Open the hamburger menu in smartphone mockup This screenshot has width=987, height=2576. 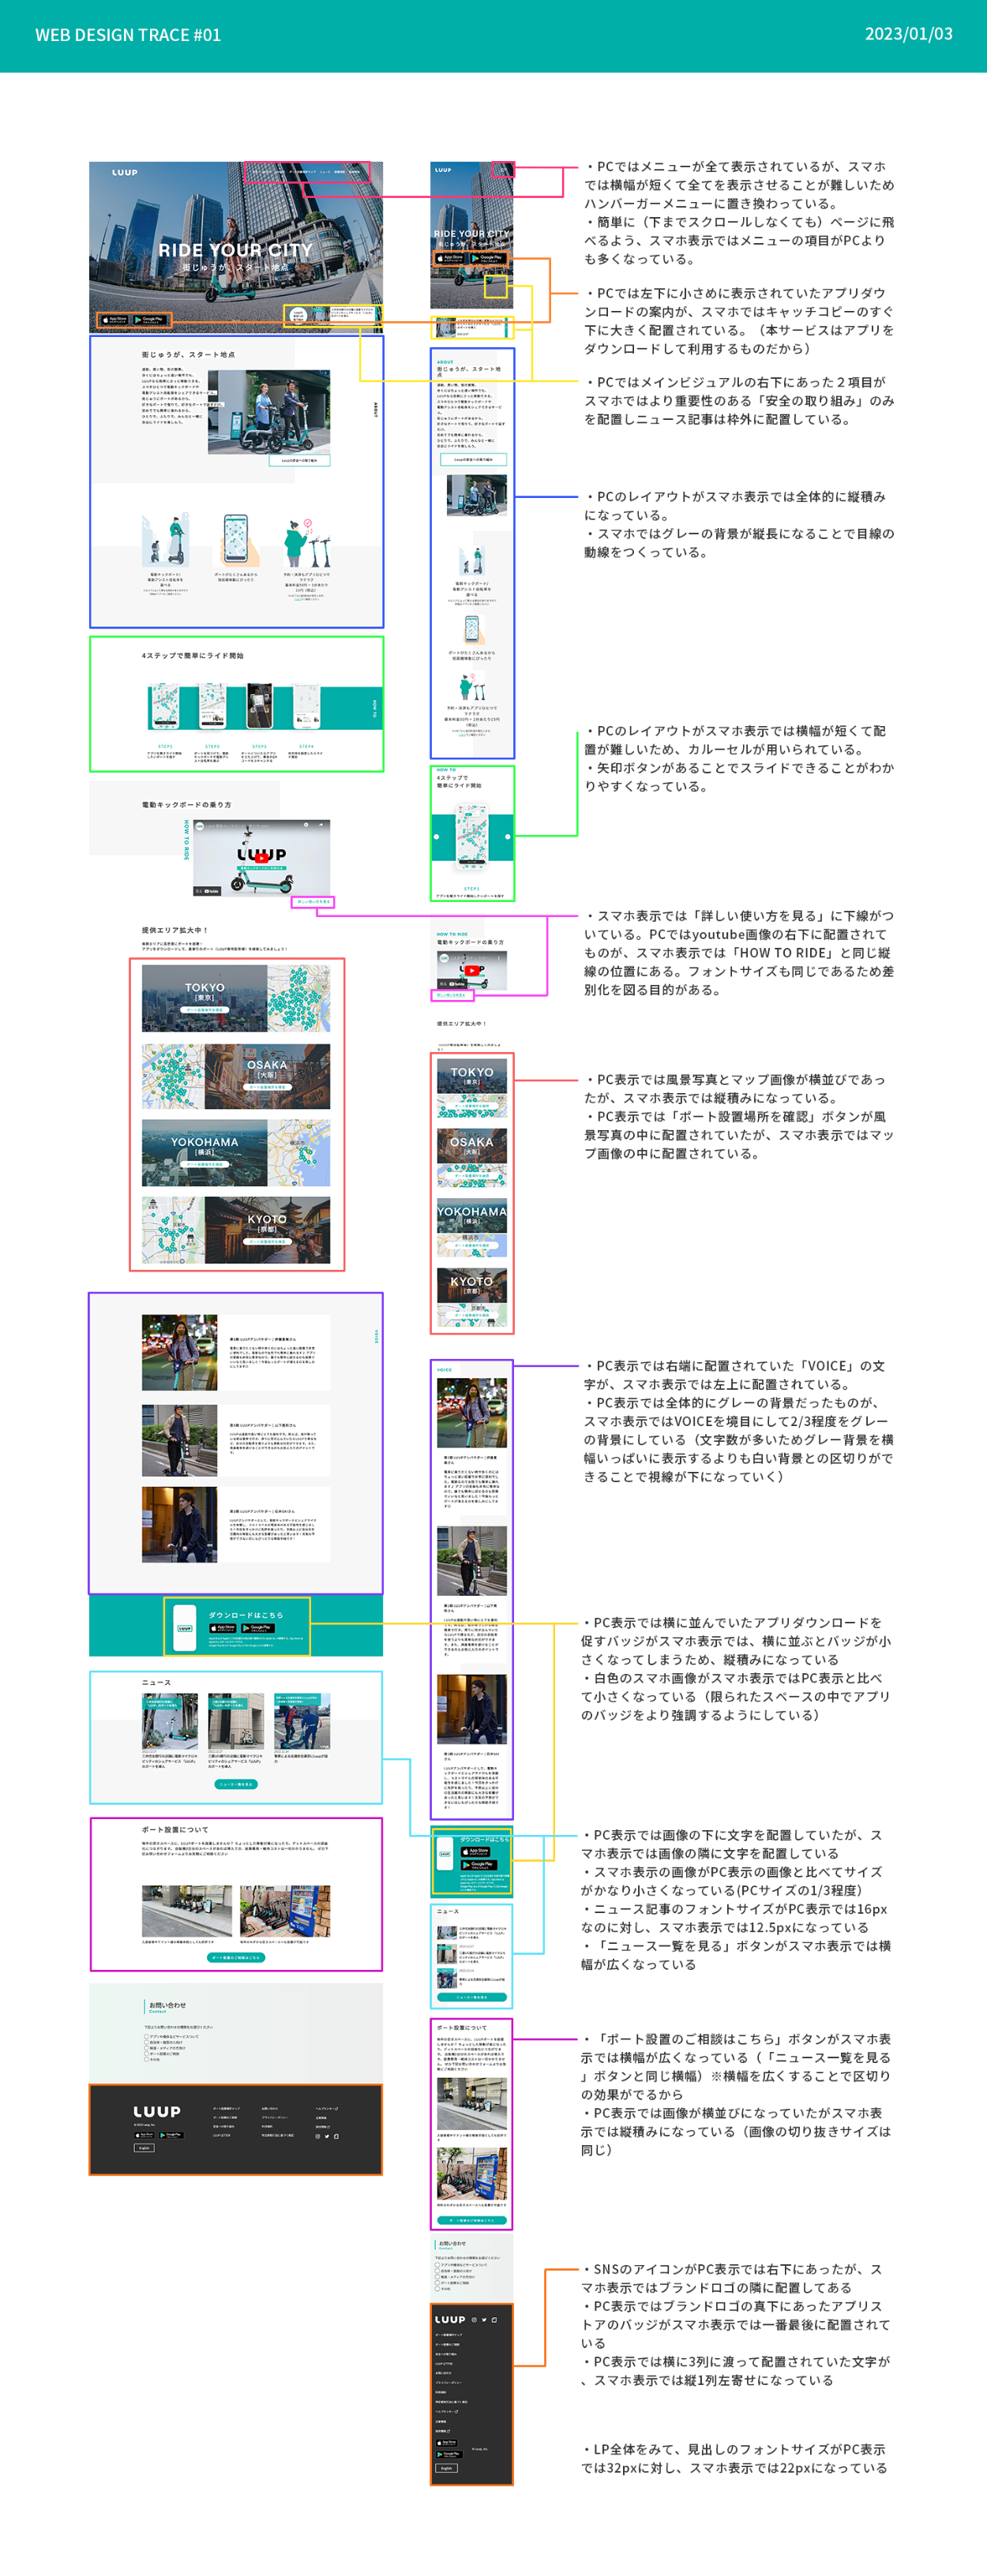coord(505,170)
